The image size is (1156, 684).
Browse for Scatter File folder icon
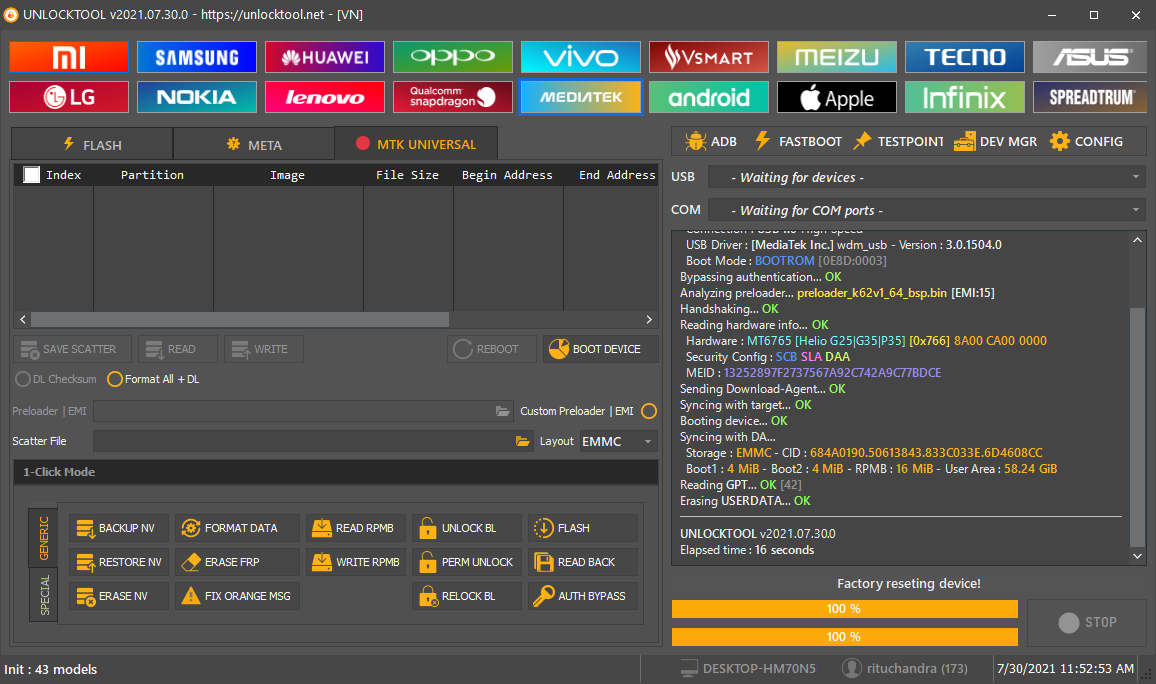coord(523,442)
